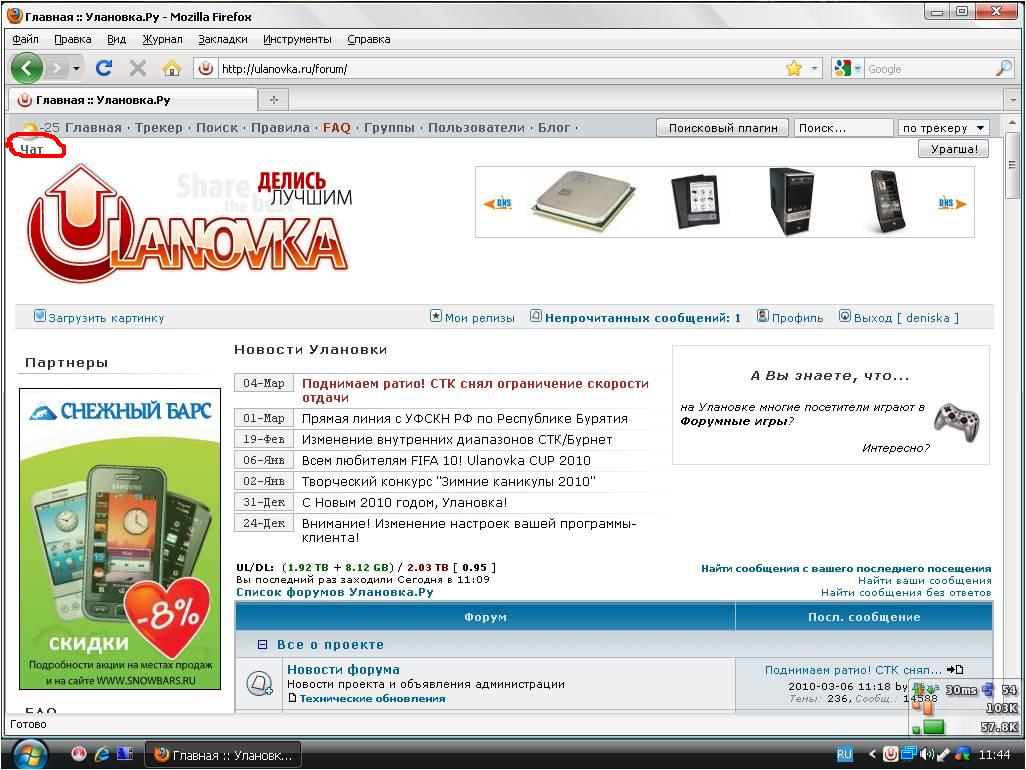Click the Stop loading X icon

click(x=137, y=68)
